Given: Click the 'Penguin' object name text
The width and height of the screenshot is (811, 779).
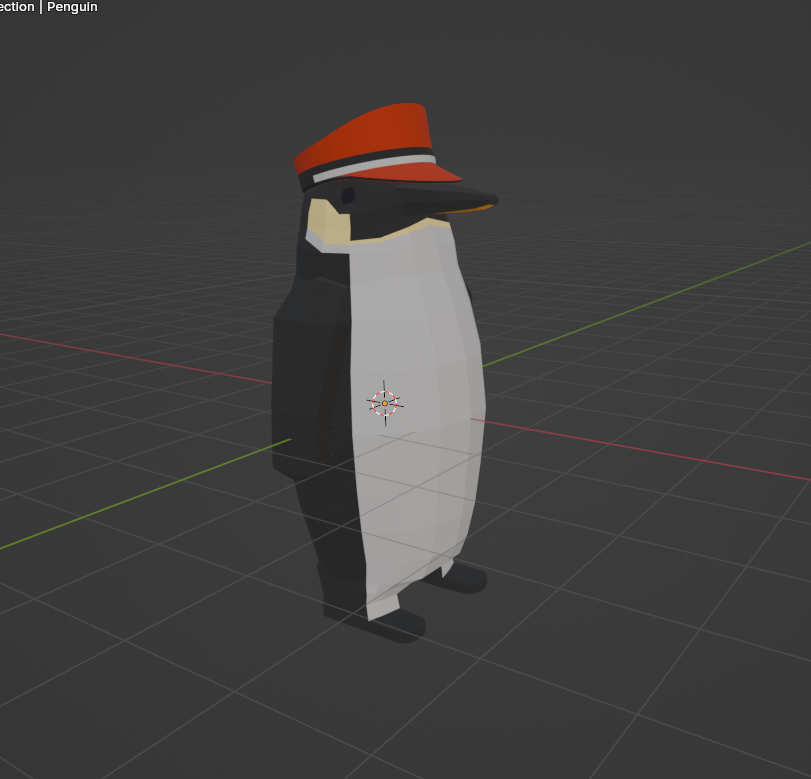Looking at the screenshot, I should [72, 7].
